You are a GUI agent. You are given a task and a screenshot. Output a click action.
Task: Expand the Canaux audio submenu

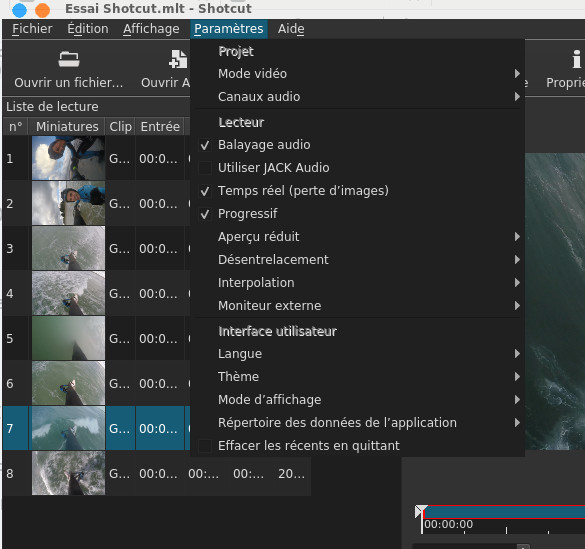tap(357, 97)
